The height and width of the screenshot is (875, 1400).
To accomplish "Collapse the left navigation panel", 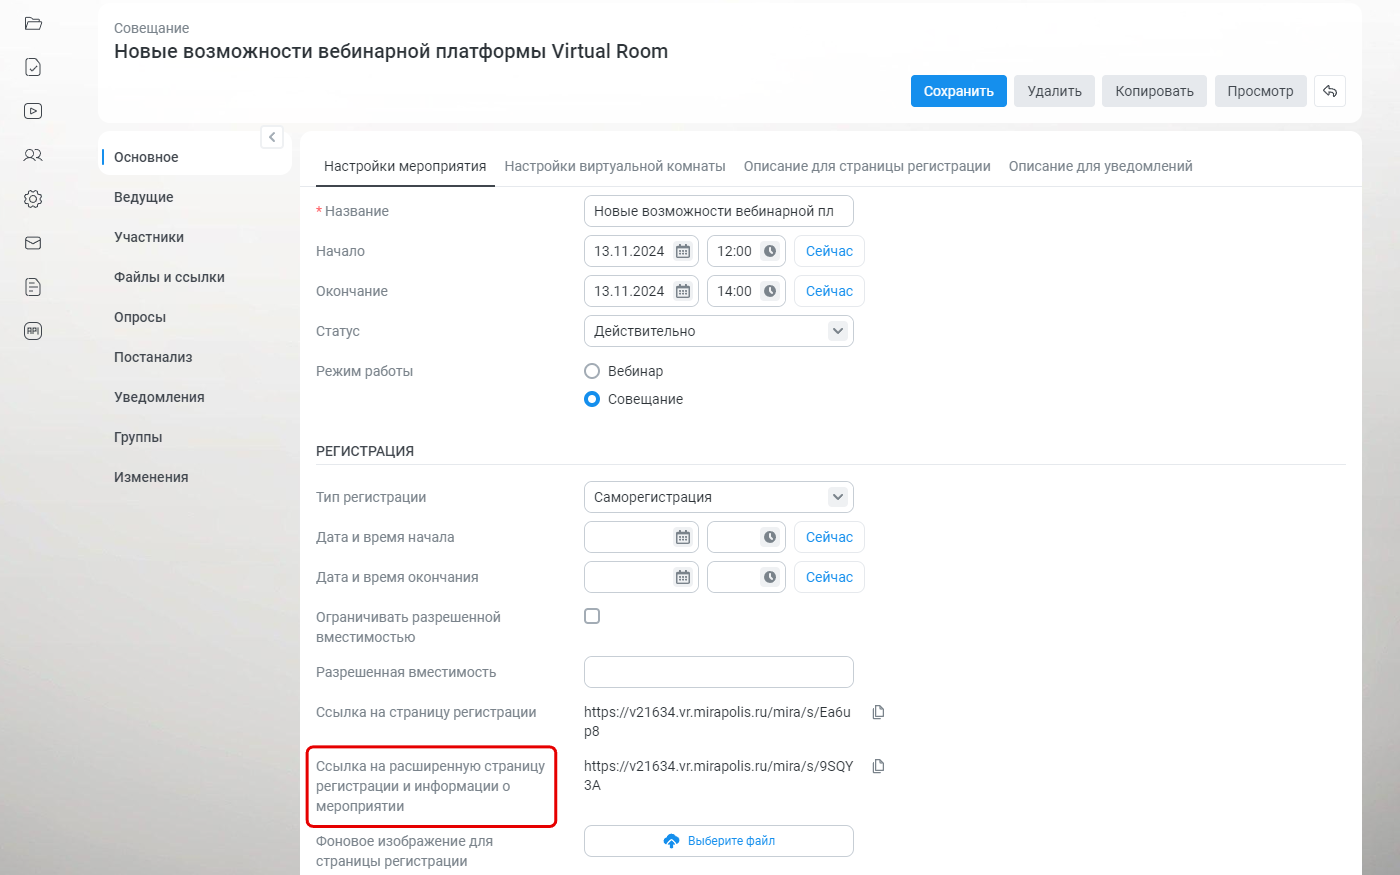I will (x=272, y=137).
